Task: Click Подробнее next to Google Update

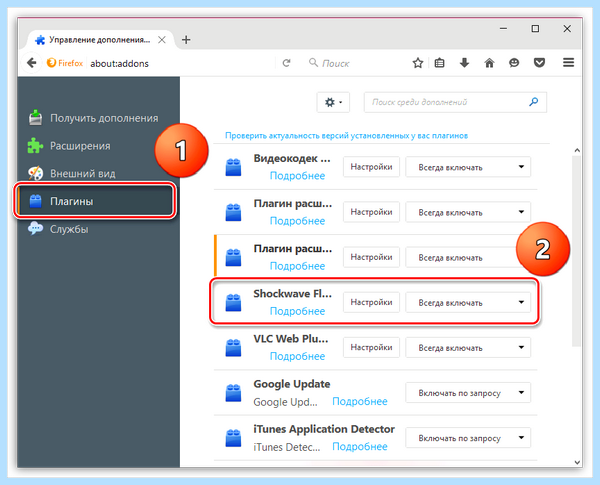Action: coord(360,402)
